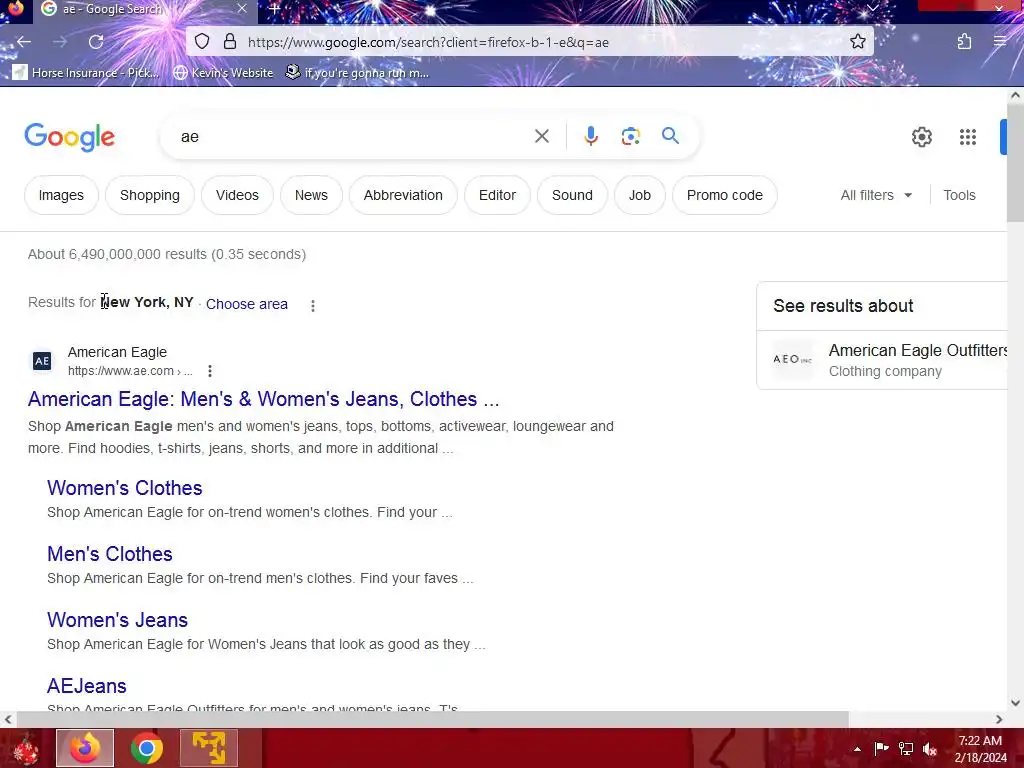Open the Firefox hamburger application menu
1024x768 pixels.
pyautogui.click(x=1000, y=42)
